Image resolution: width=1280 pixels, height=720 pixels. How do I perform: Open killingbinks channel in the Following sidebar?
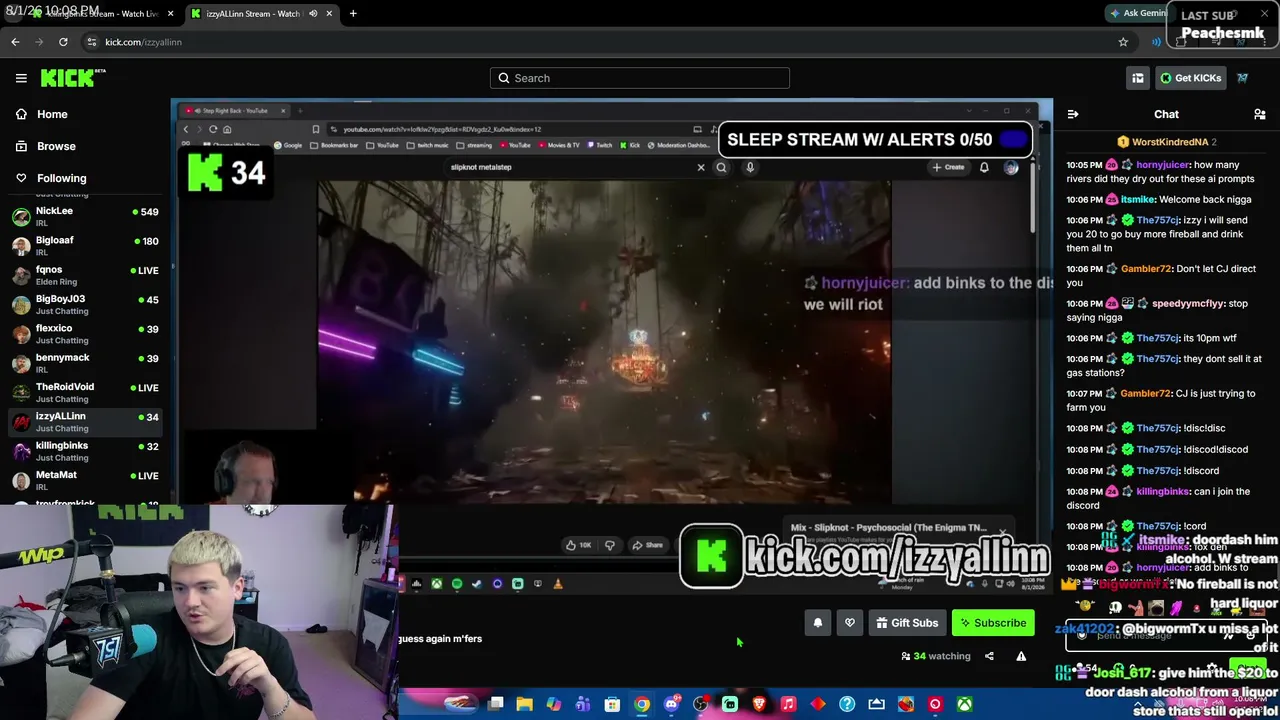tap(85, 451)
